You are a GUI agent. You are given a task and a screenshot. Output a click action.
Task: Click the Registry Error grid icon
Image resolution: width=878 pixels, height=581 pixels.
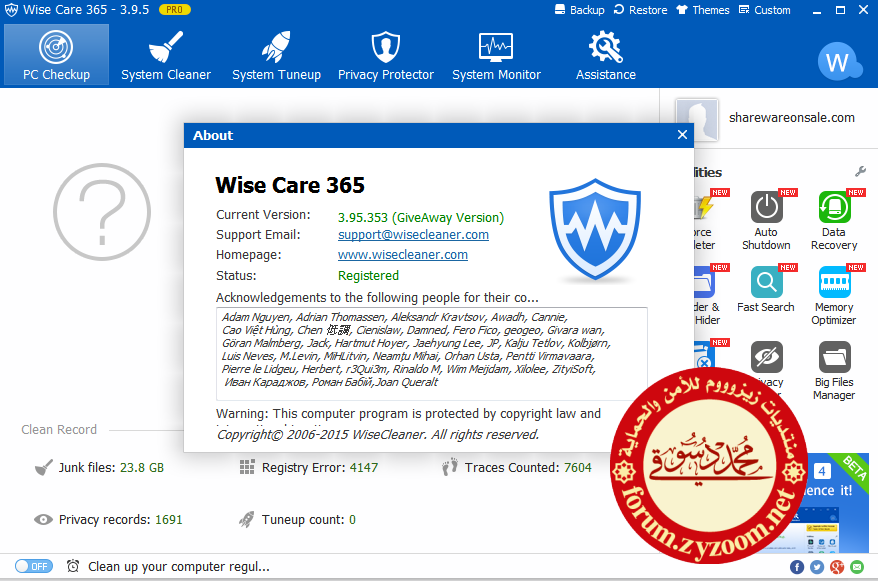click(x=247, y=467)
